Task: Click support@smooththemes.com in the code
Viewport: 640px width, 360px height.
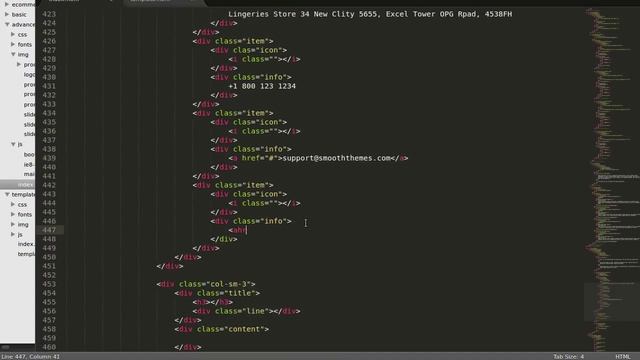Action: point(336,158)
